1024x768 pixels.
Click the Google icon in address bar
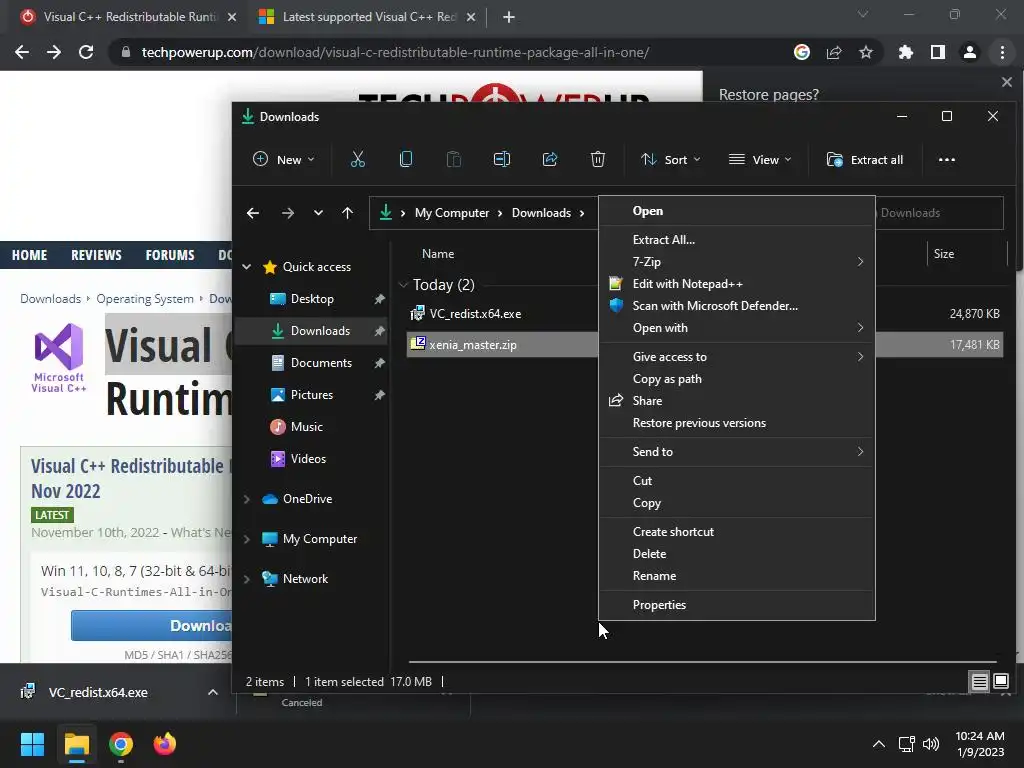point(802,52)
